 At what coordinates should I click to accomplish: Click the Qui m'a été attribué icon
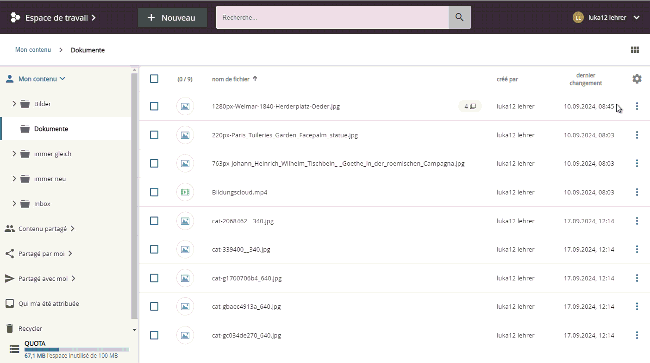(x=10, y=303)
